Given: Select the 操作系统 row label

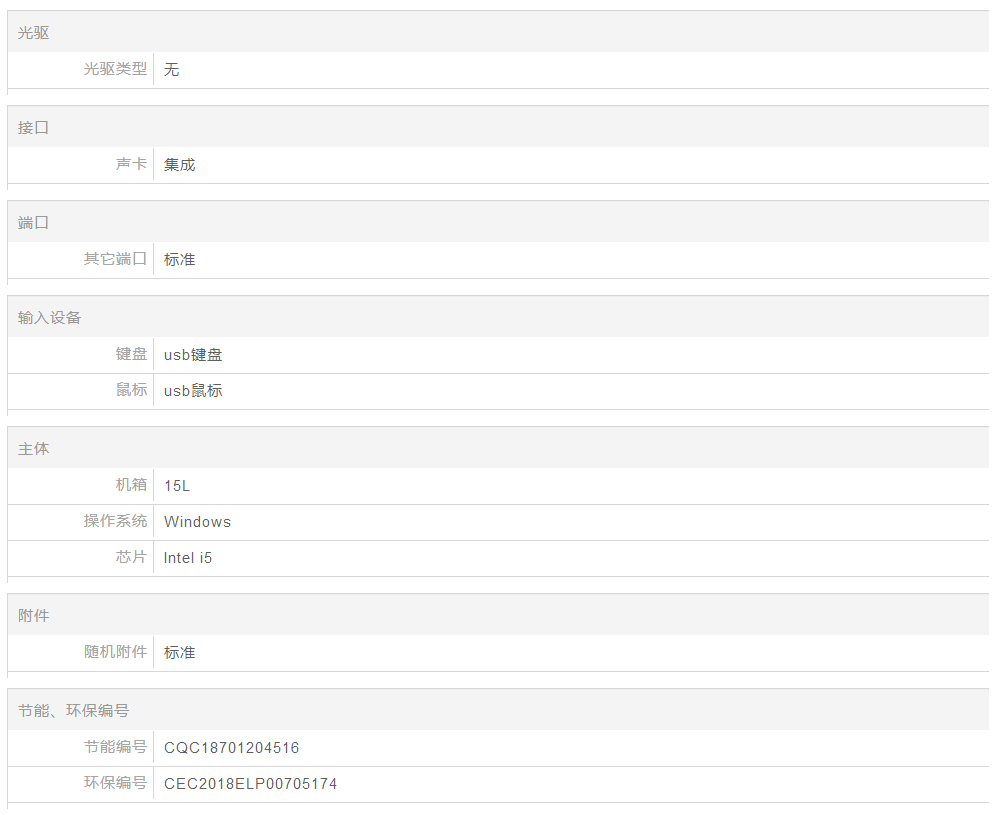Looking at the screenshot, I should click(x=115, y=521).
